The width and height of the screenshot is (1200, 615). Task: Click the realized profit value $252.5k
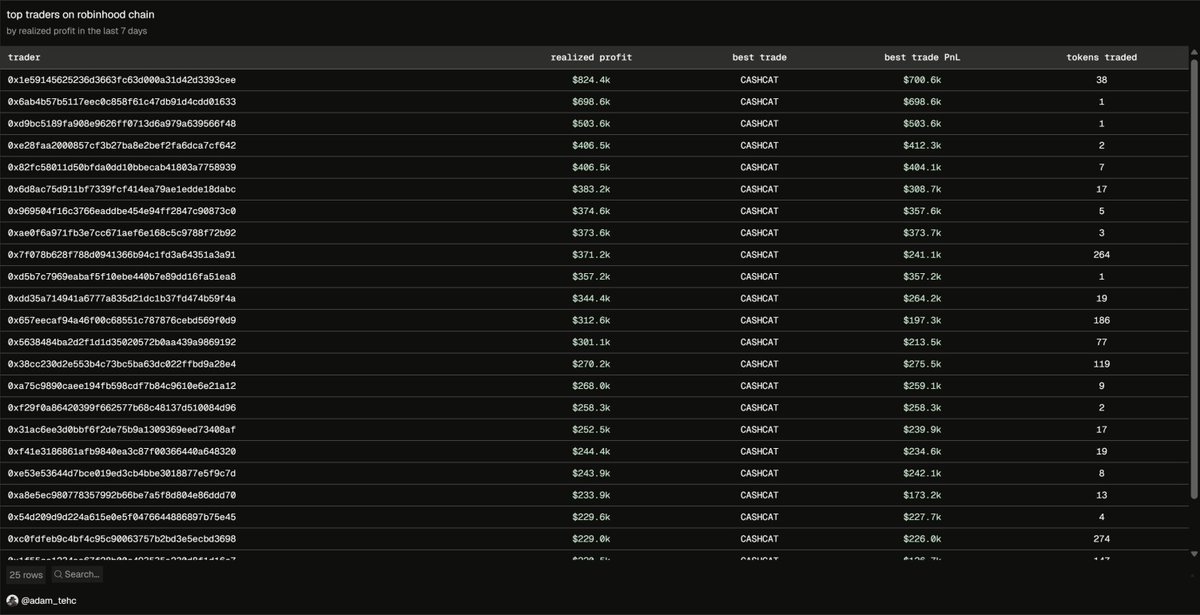[x=591, y=430]
